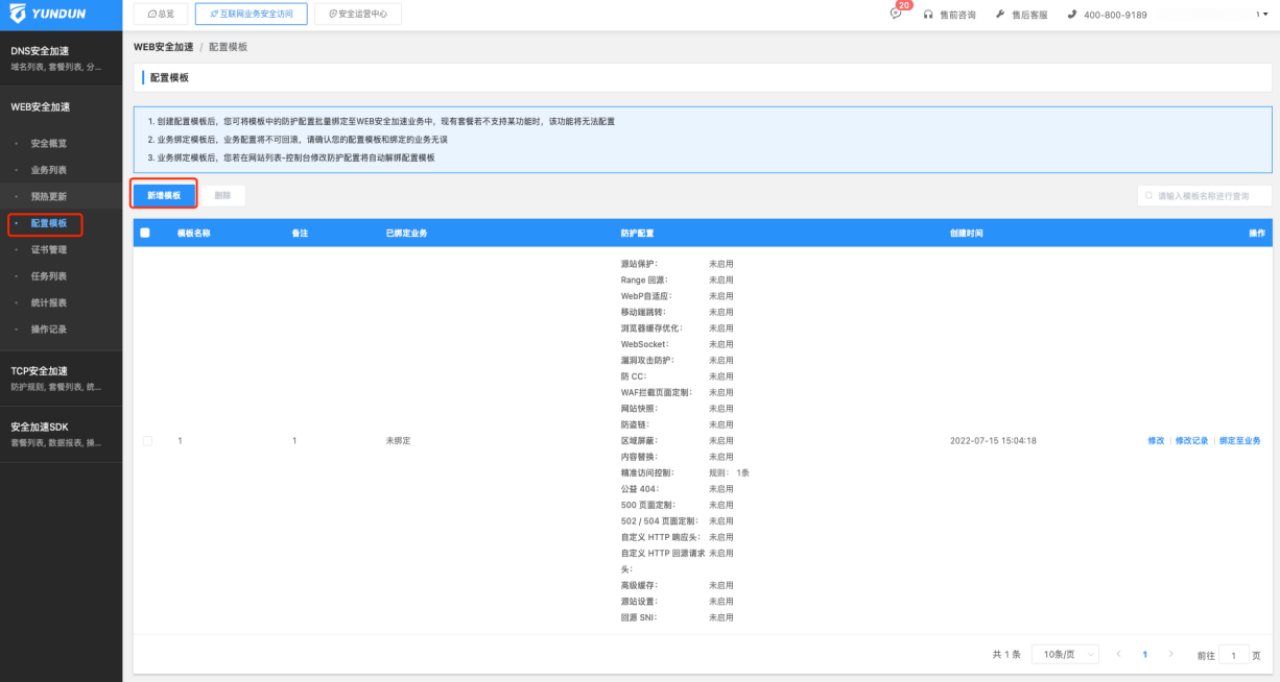Click the 已绑定业务 column header
Image resolution: width=1280 pixels, height=682 pixels.
tap(406, 233)
